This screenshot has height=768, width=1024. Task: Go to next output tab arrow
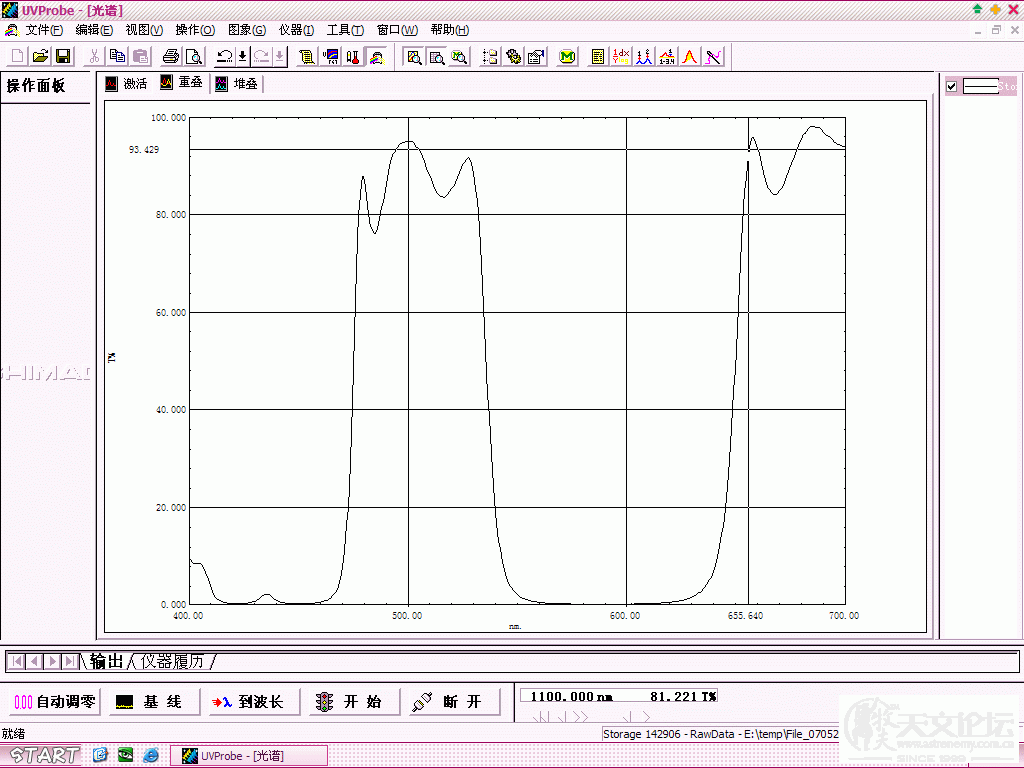(52, 662)
